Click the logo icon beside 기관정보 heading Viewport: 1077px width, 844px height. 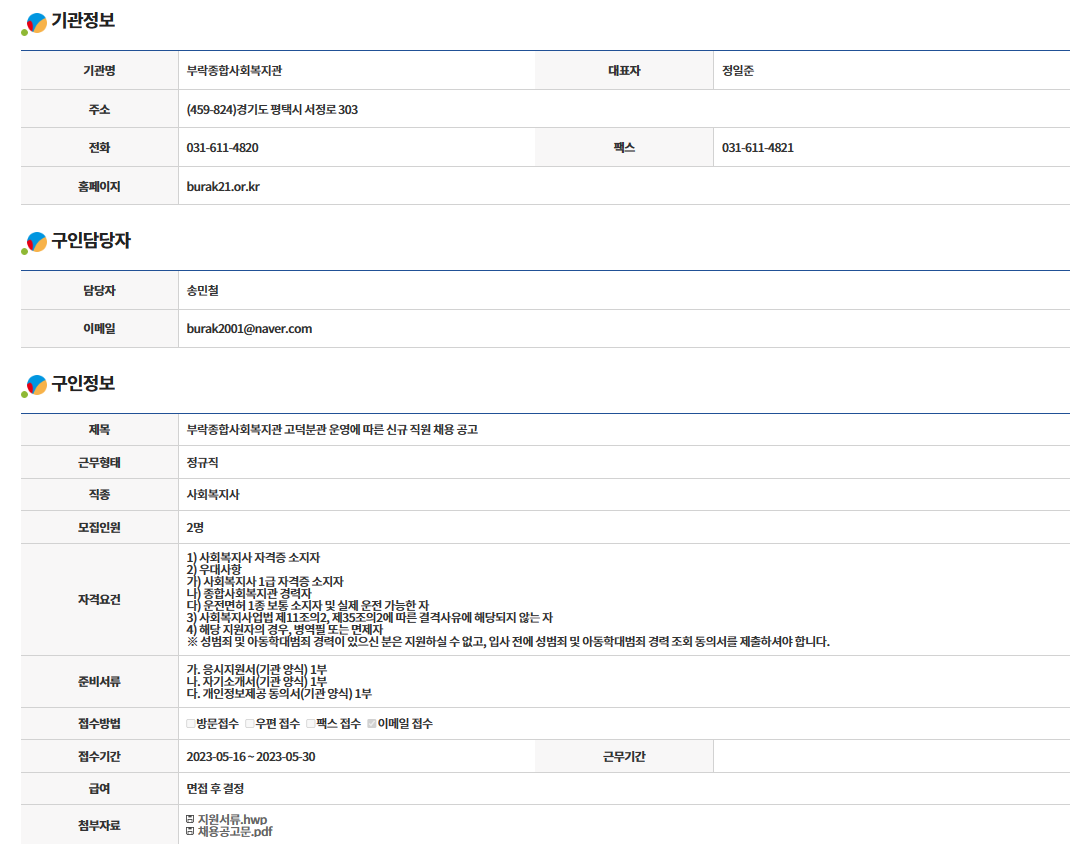(34, 23)
